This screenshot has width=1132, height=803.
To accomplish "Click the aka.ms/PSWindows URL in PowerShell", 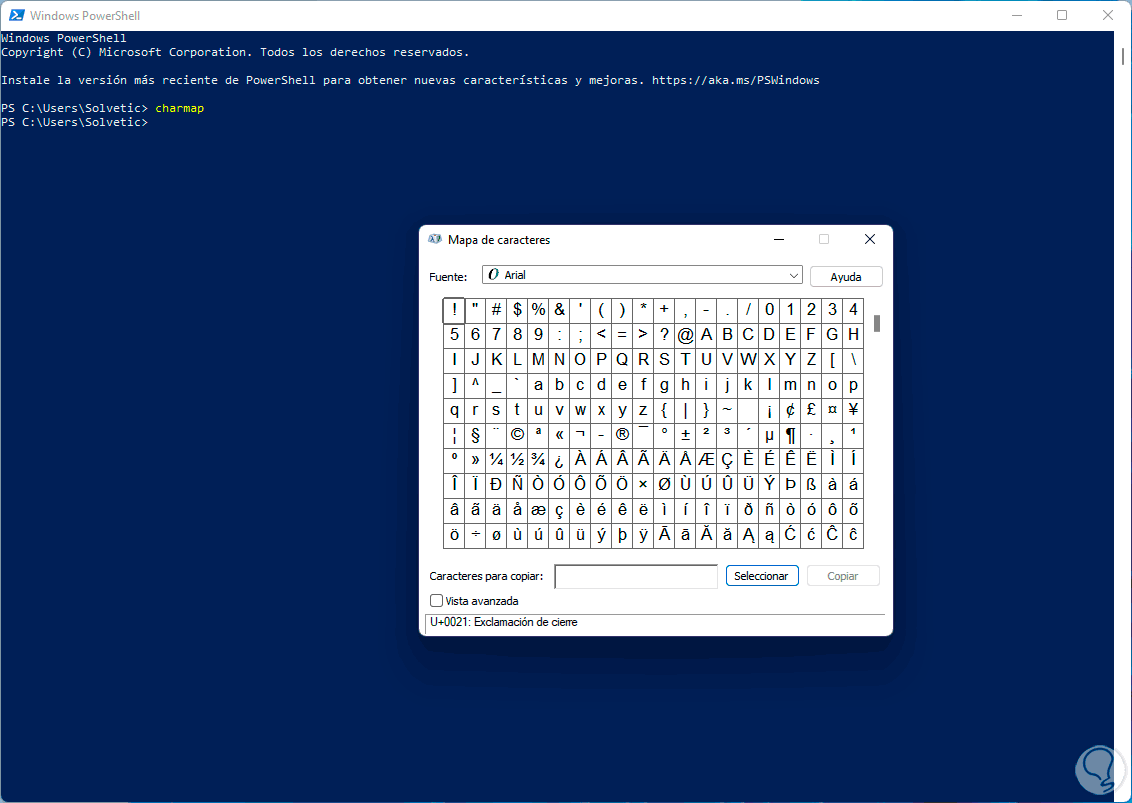I will pos(736,80).
